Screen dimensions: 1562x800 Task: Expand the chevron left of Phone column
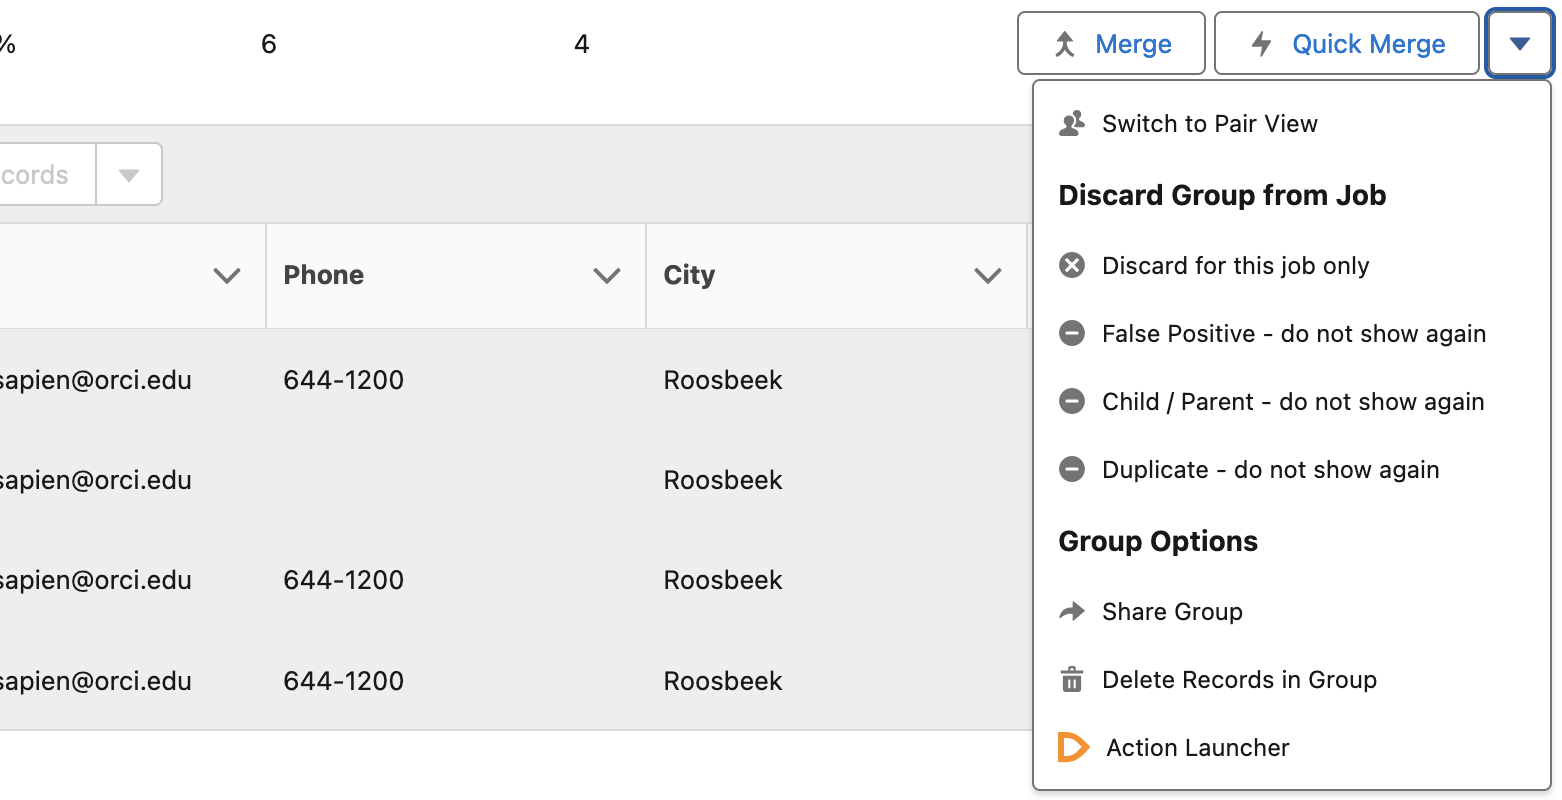coord(227,276)
